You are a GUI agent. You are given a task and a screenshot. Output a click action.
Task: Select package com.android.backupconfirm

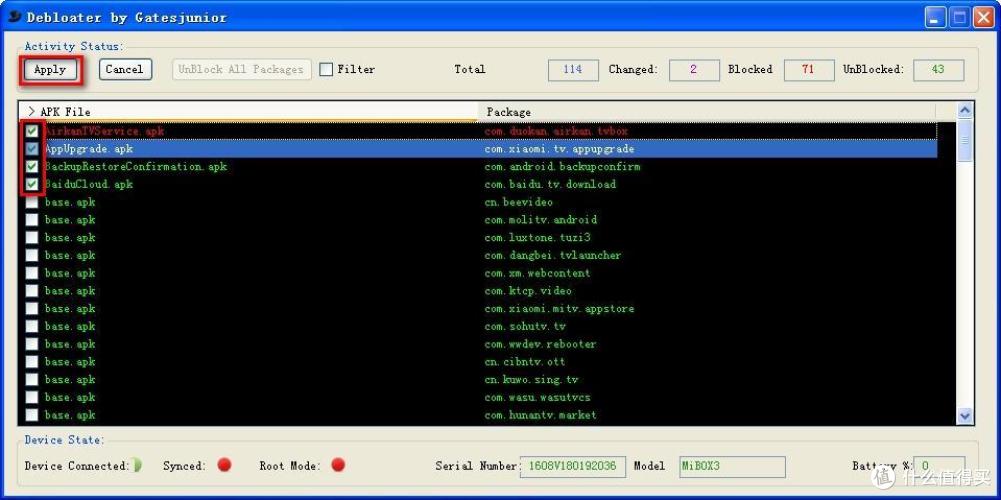point(562,167)
